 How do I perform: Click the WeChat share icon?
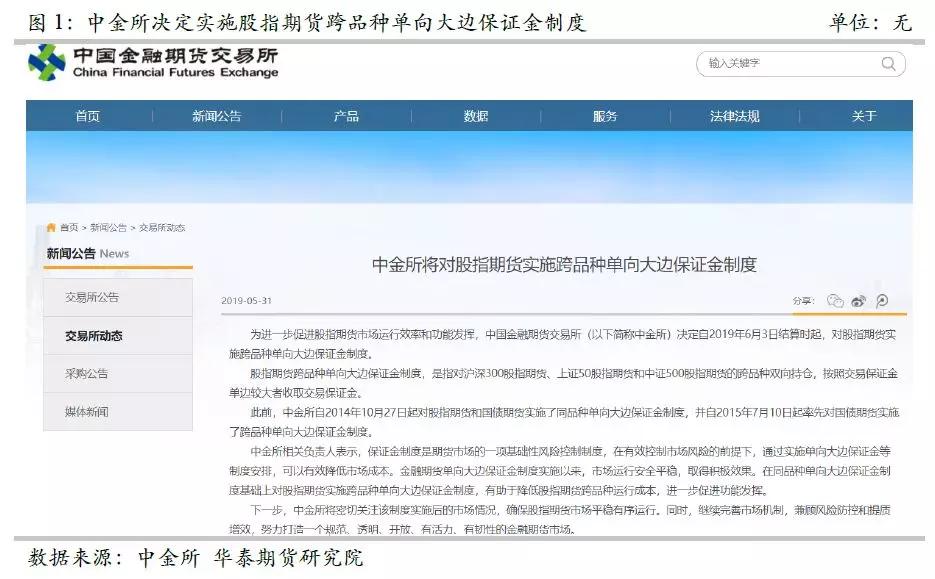836,300
